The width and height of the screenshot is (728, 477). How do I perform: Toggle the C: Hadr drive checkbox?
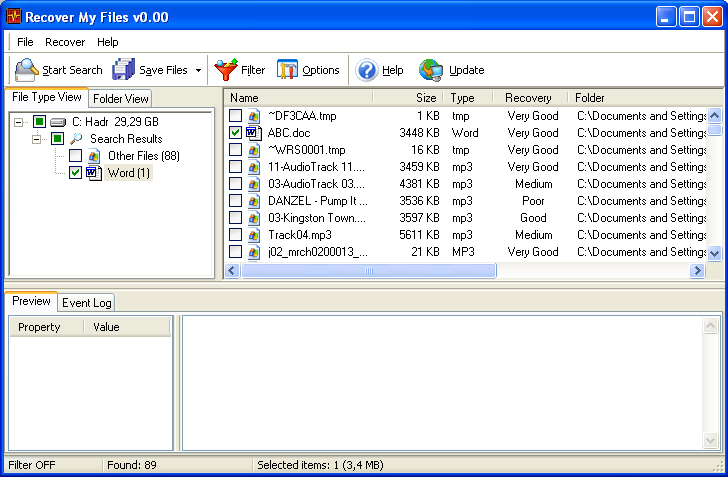point(39,122)
